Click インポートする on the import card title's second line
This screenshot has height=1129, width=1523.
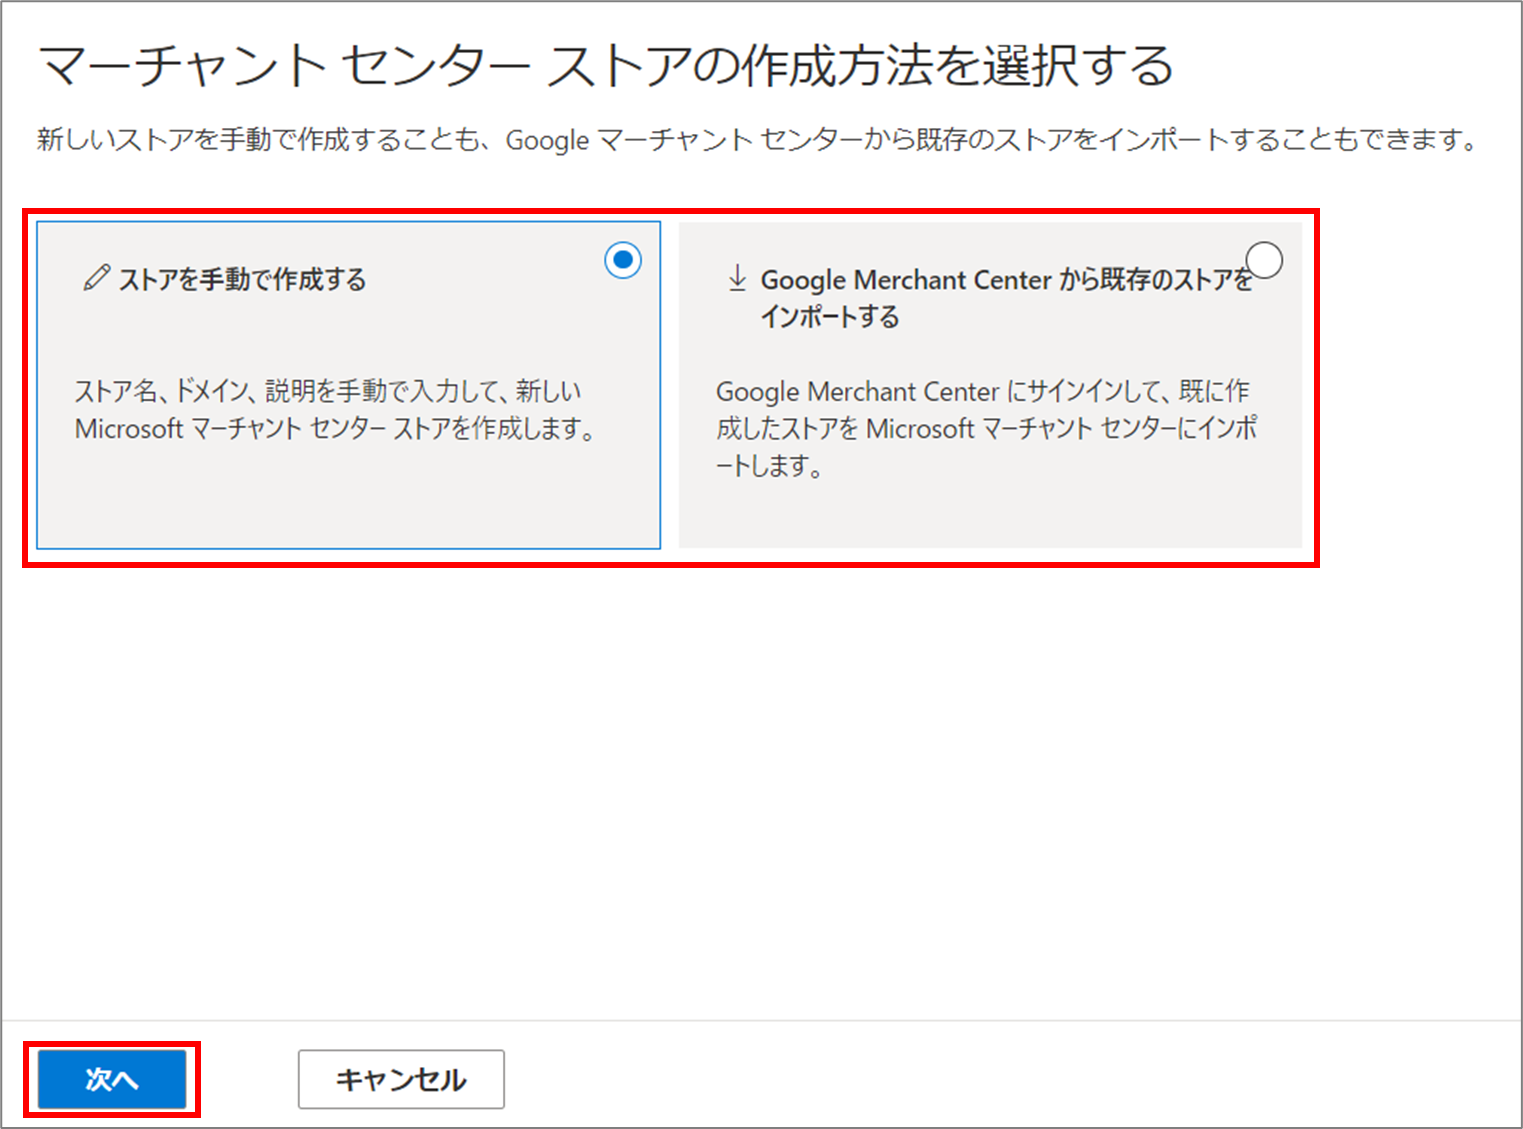tap(830, 317)
